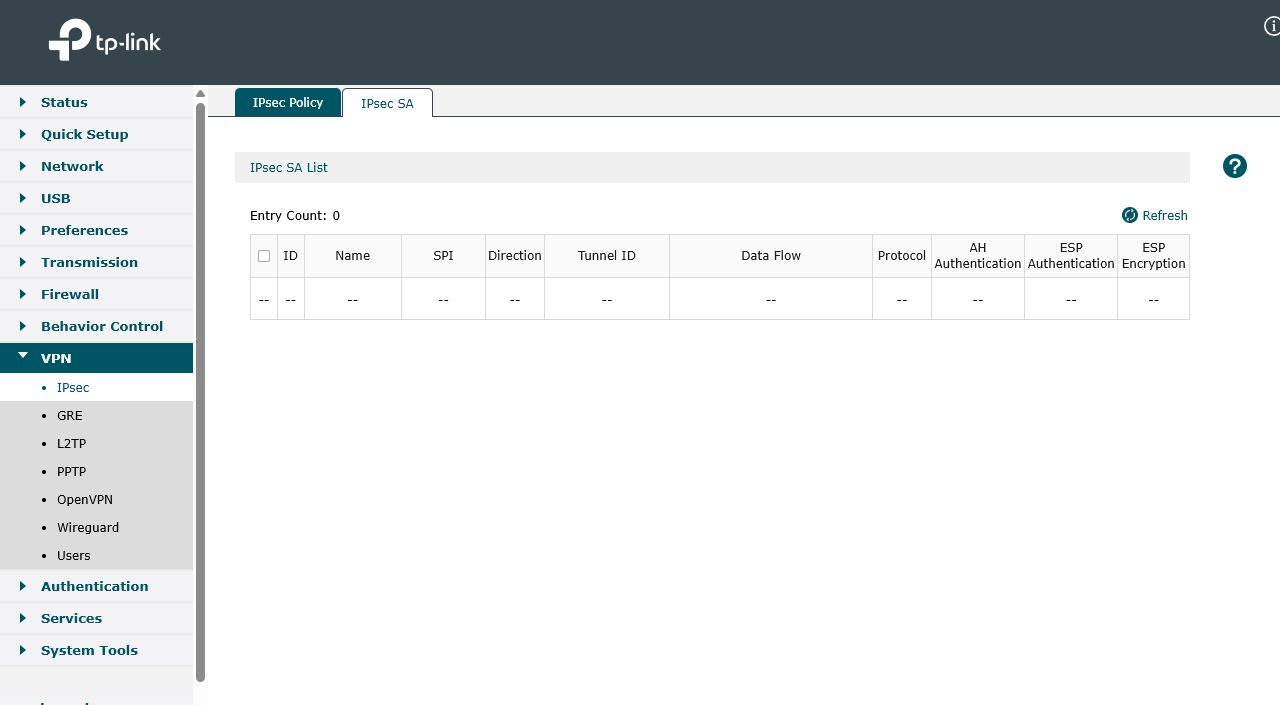
Task: Open the L2TP submenu item
Action: pyautogui.click(x=96, y=443)
